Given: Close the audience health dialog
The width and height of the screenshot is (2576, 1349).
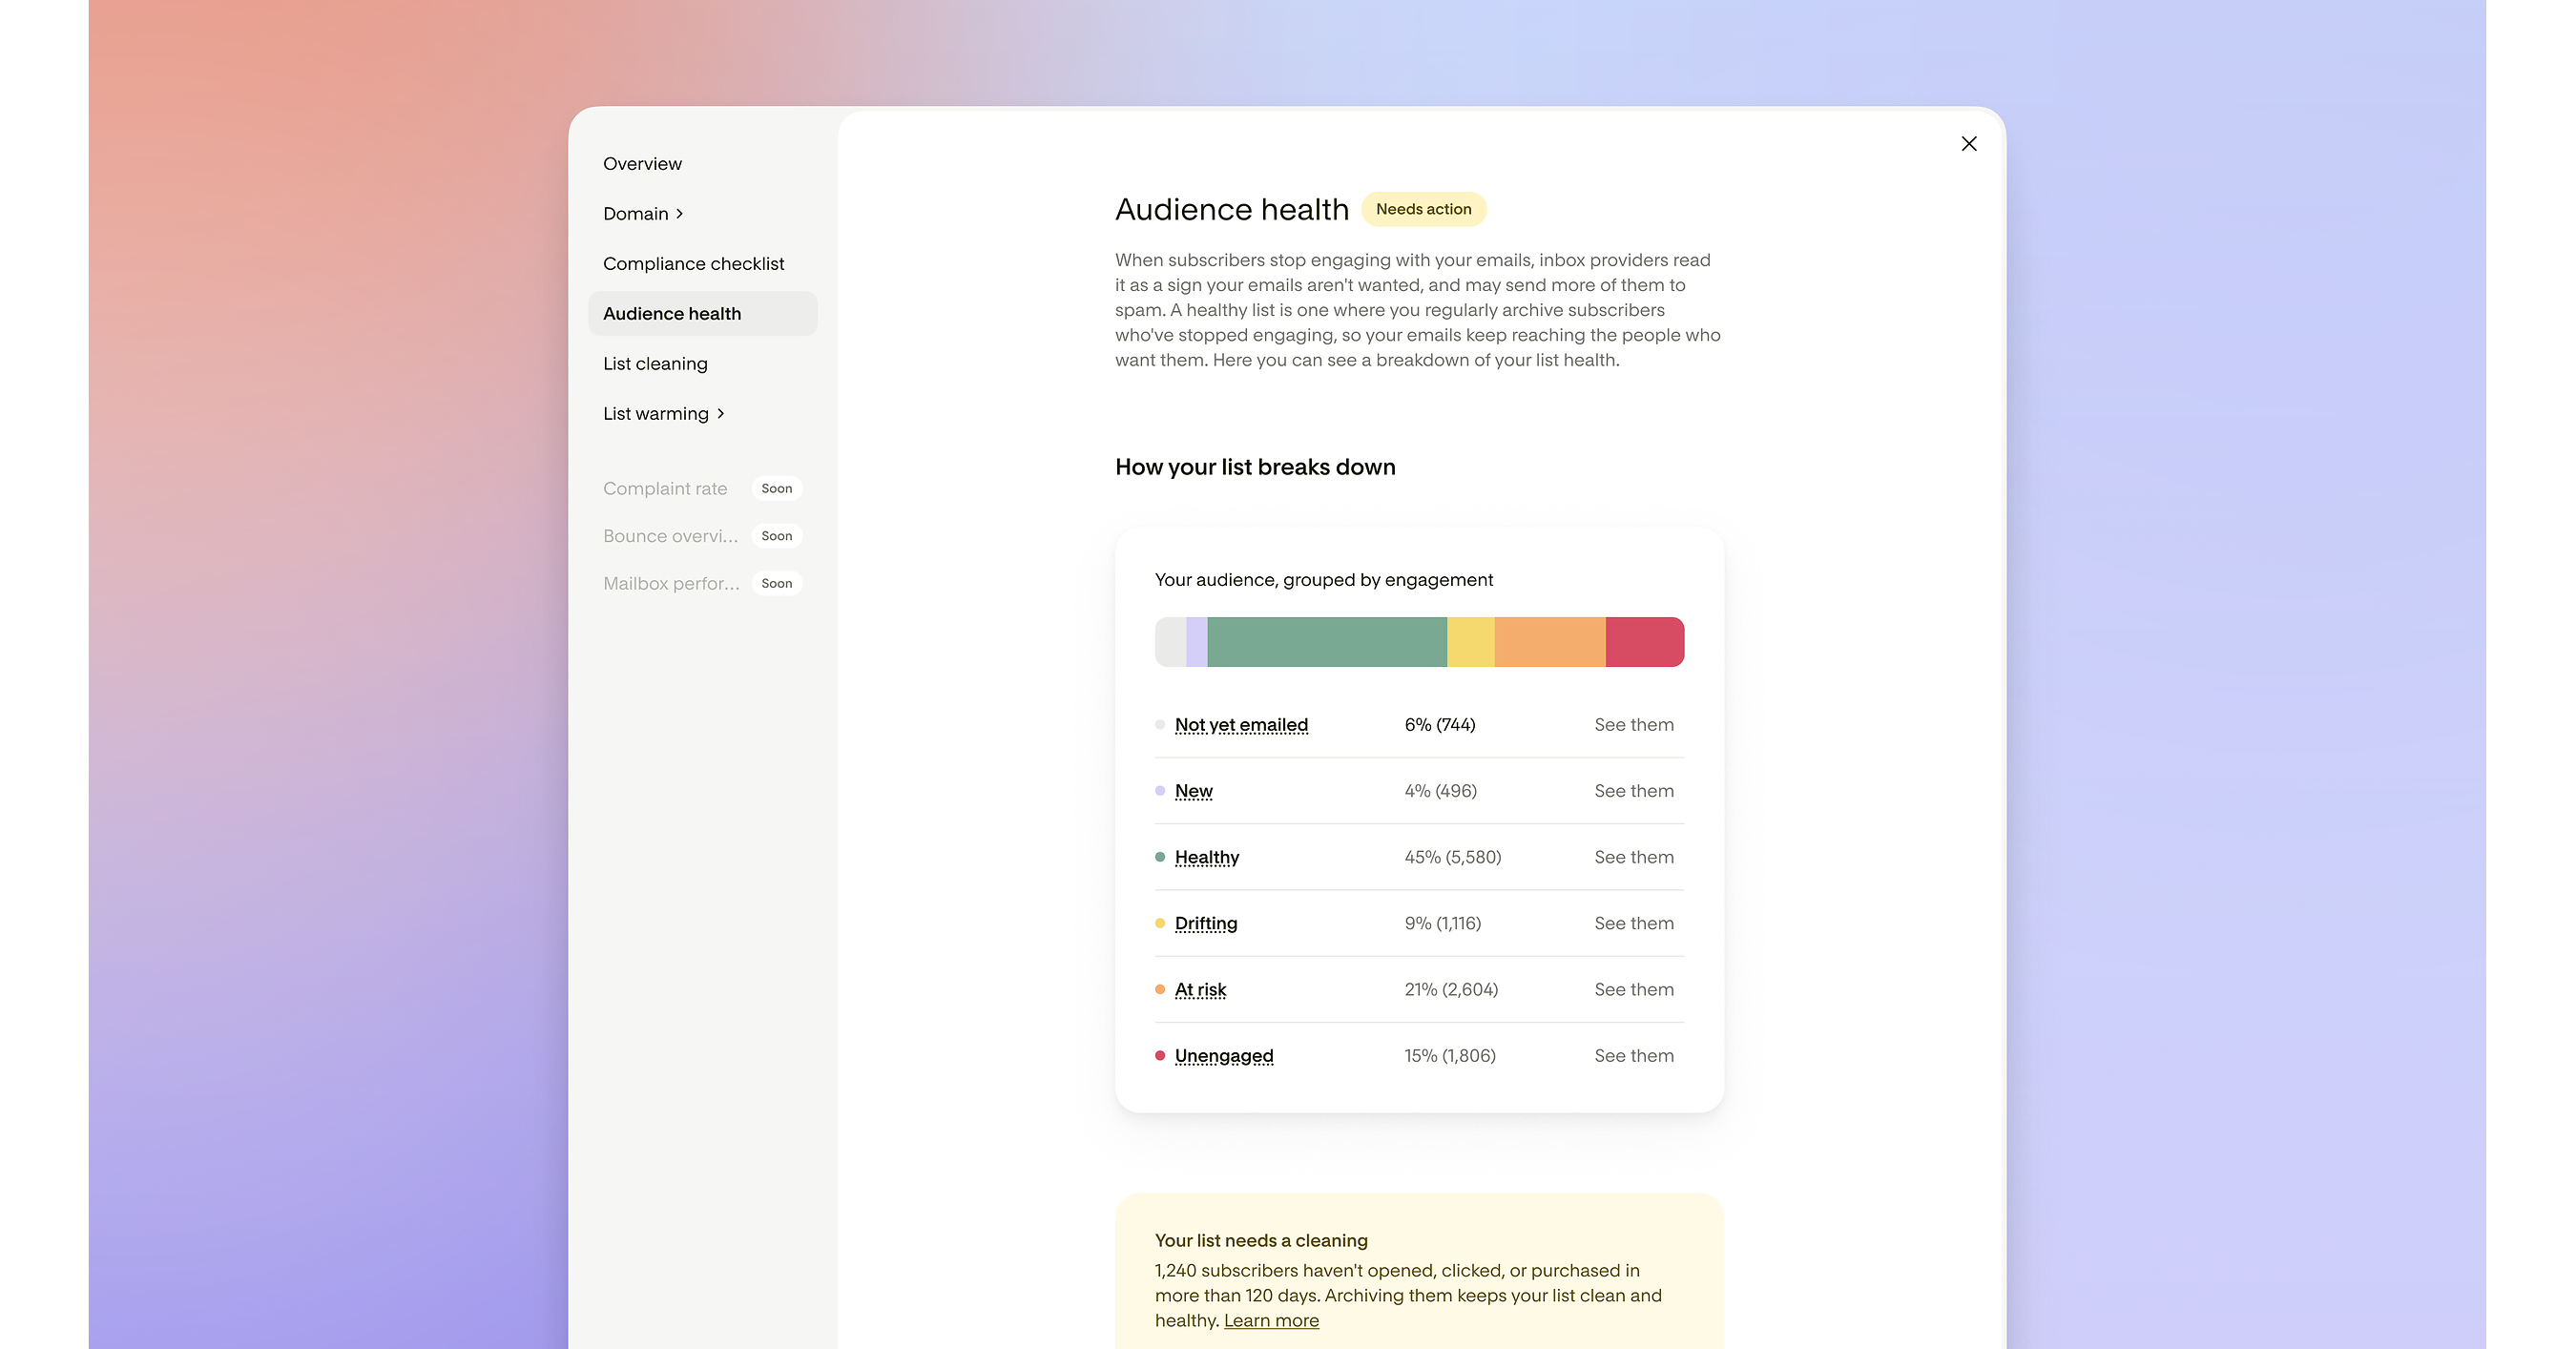Looking at the screenshot, I should (1968, 144).
